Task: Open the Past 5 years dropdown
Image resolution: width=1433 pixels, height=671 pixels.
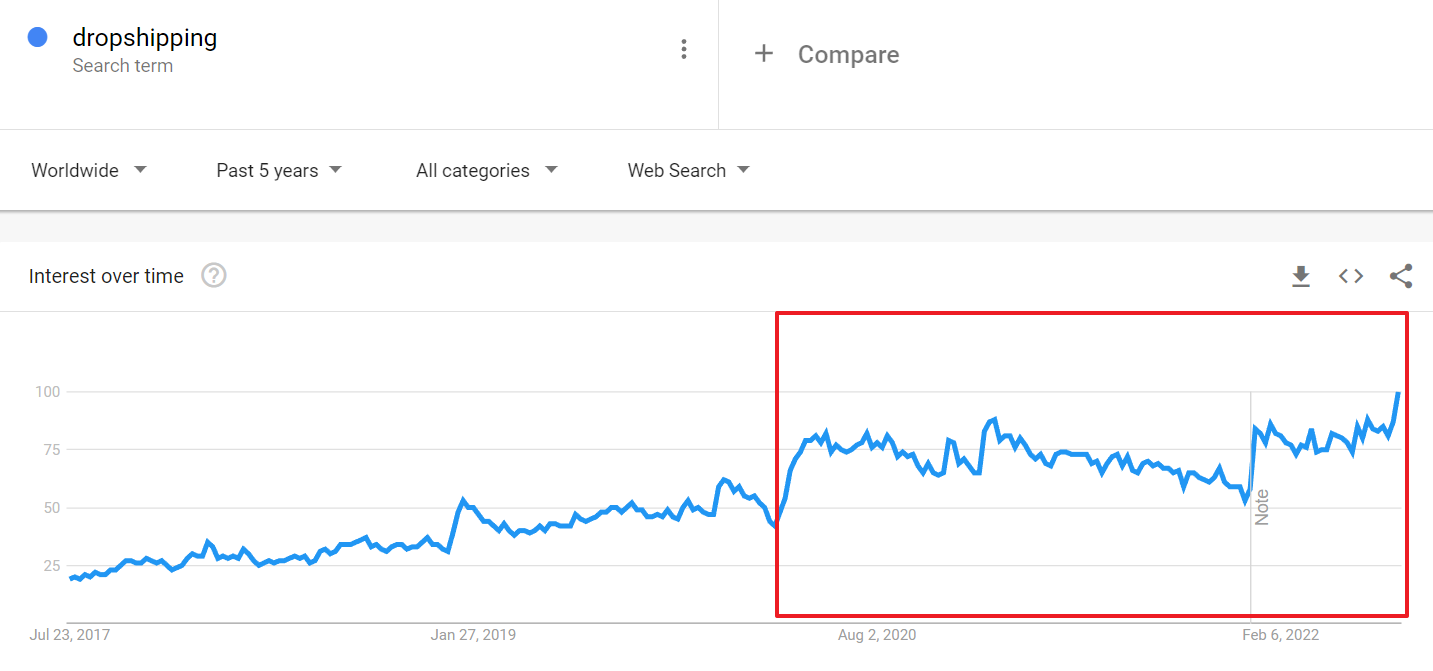Action: click(x=279, y=170)
